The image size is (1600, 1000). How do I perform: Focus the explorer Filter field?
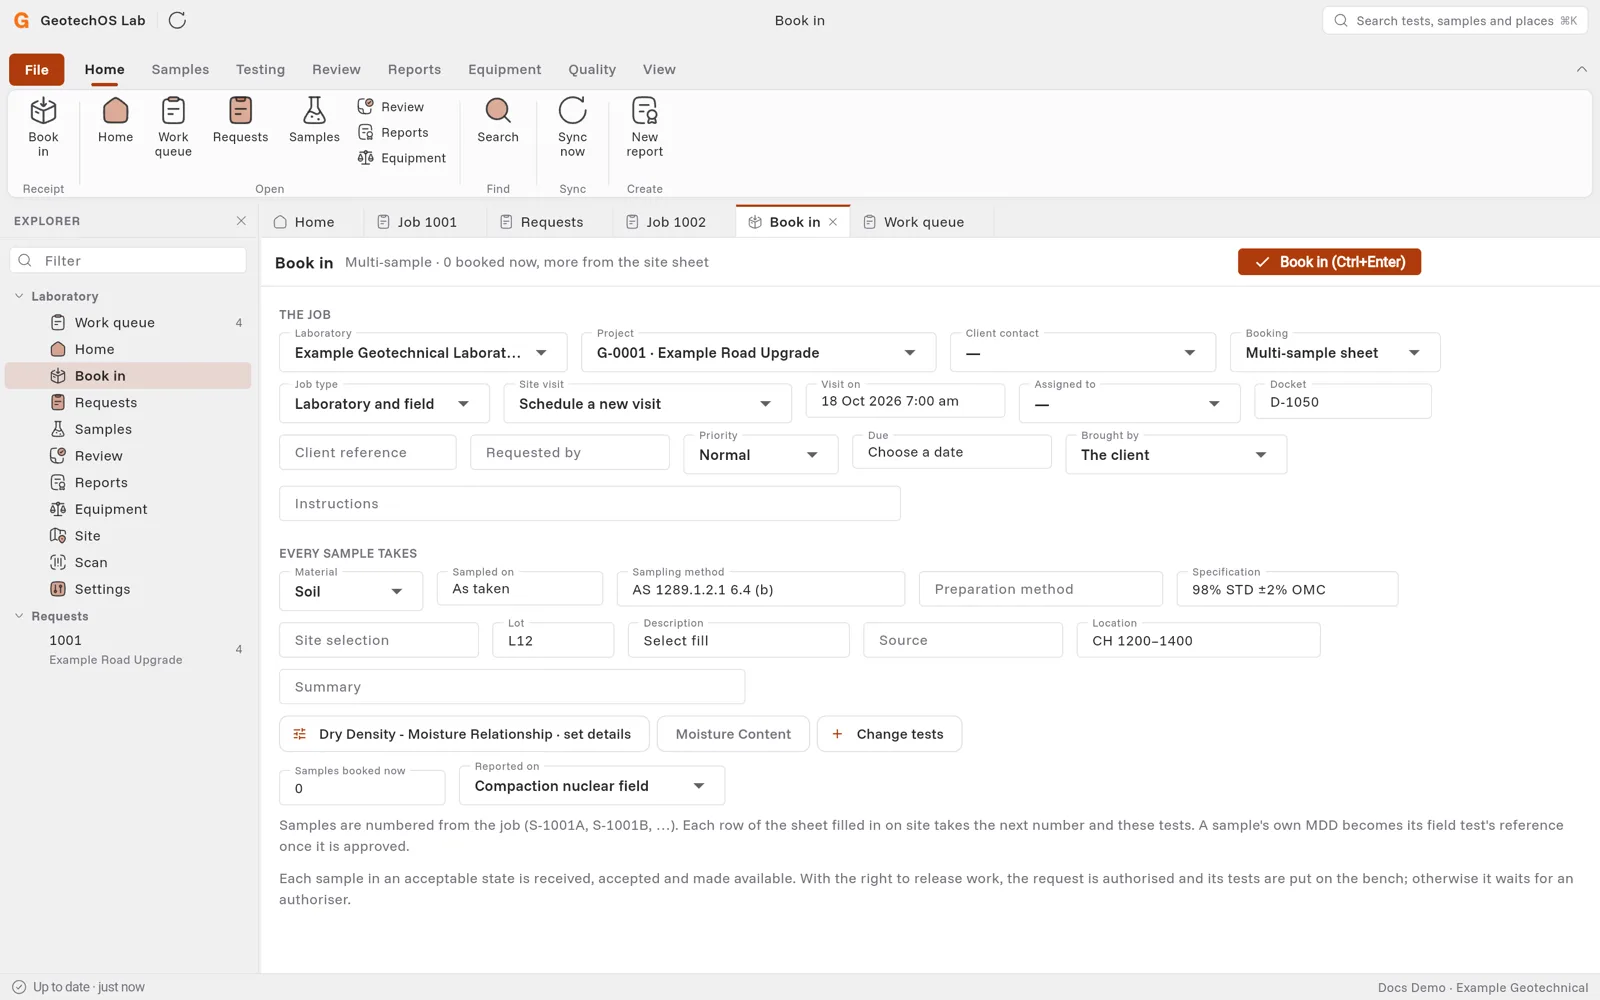pos(128,261)
